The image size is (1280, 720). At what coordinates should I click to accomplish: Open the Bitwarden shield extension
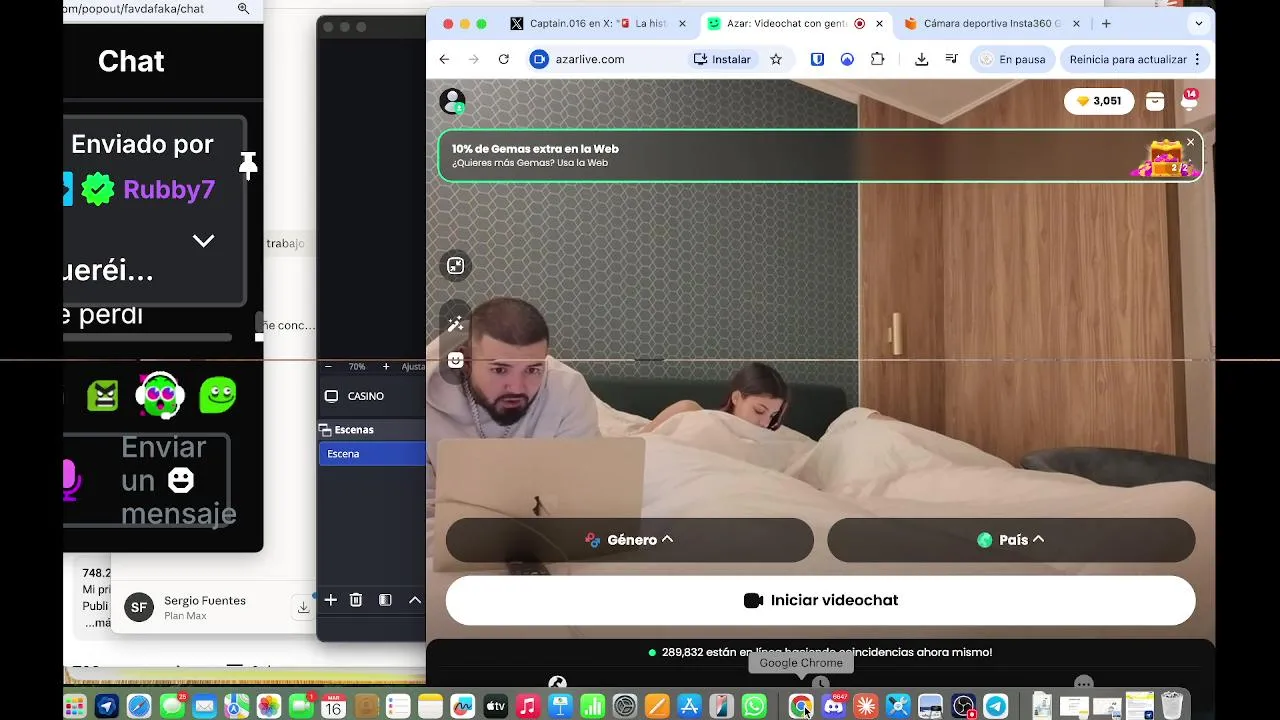(817, 59)
